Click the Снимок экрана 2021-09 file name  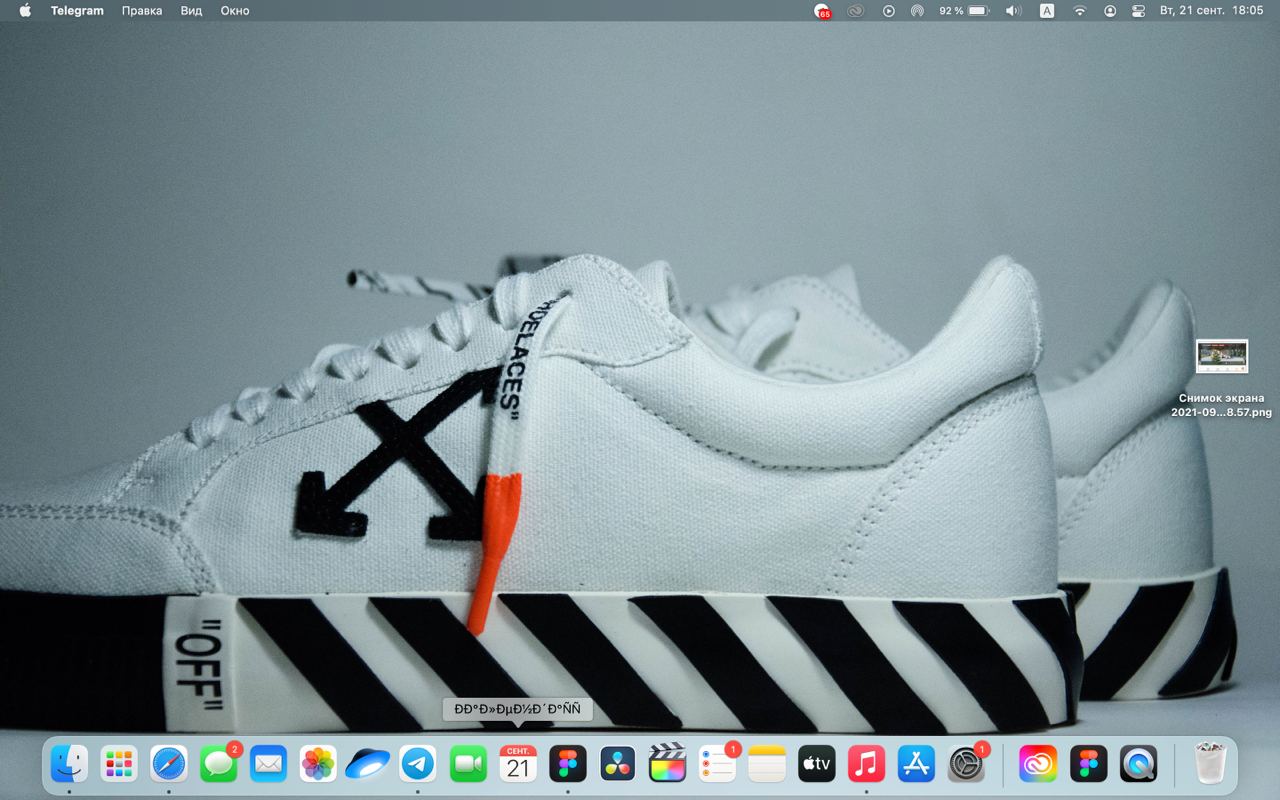[x=1221, y=405]
